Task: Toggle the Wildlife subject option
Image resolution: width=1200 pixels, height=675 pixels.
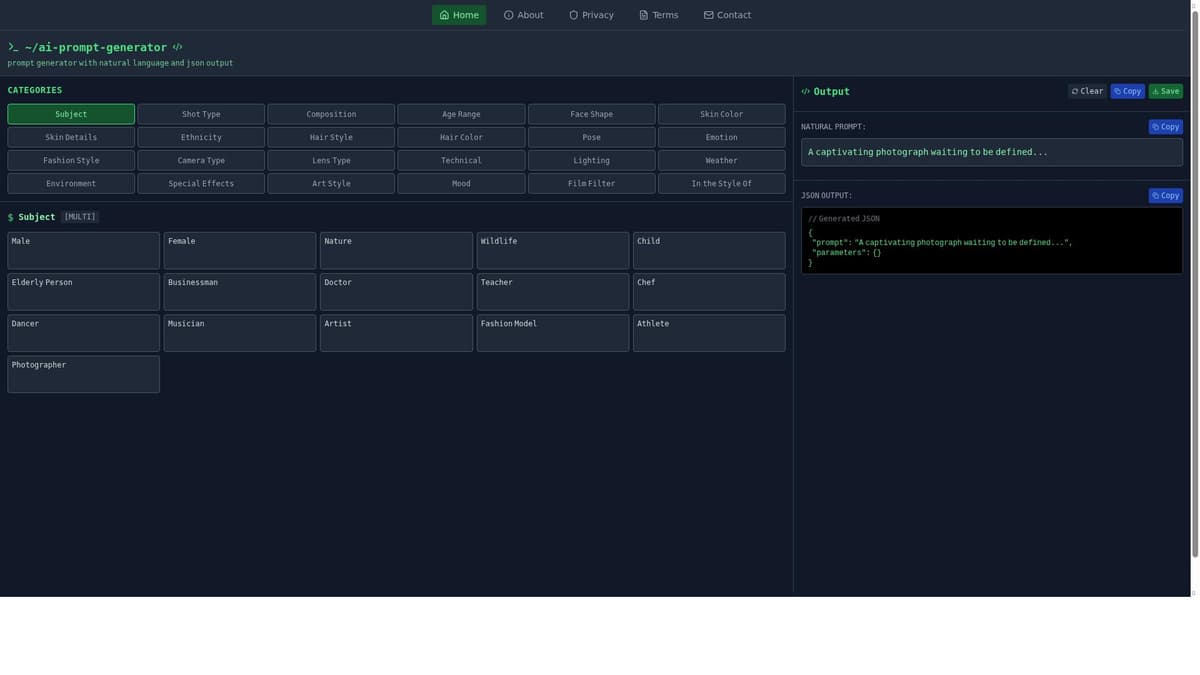Action: click(x=553, y=251)
